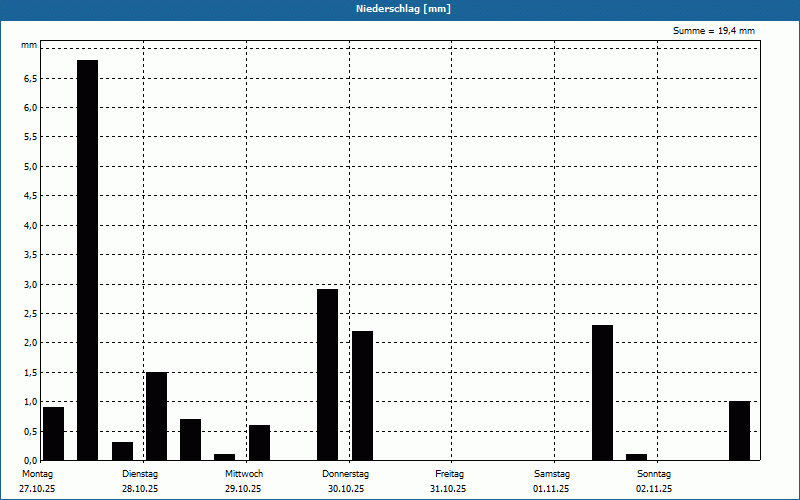Click the 6,5 value on the y-axis

31,79
